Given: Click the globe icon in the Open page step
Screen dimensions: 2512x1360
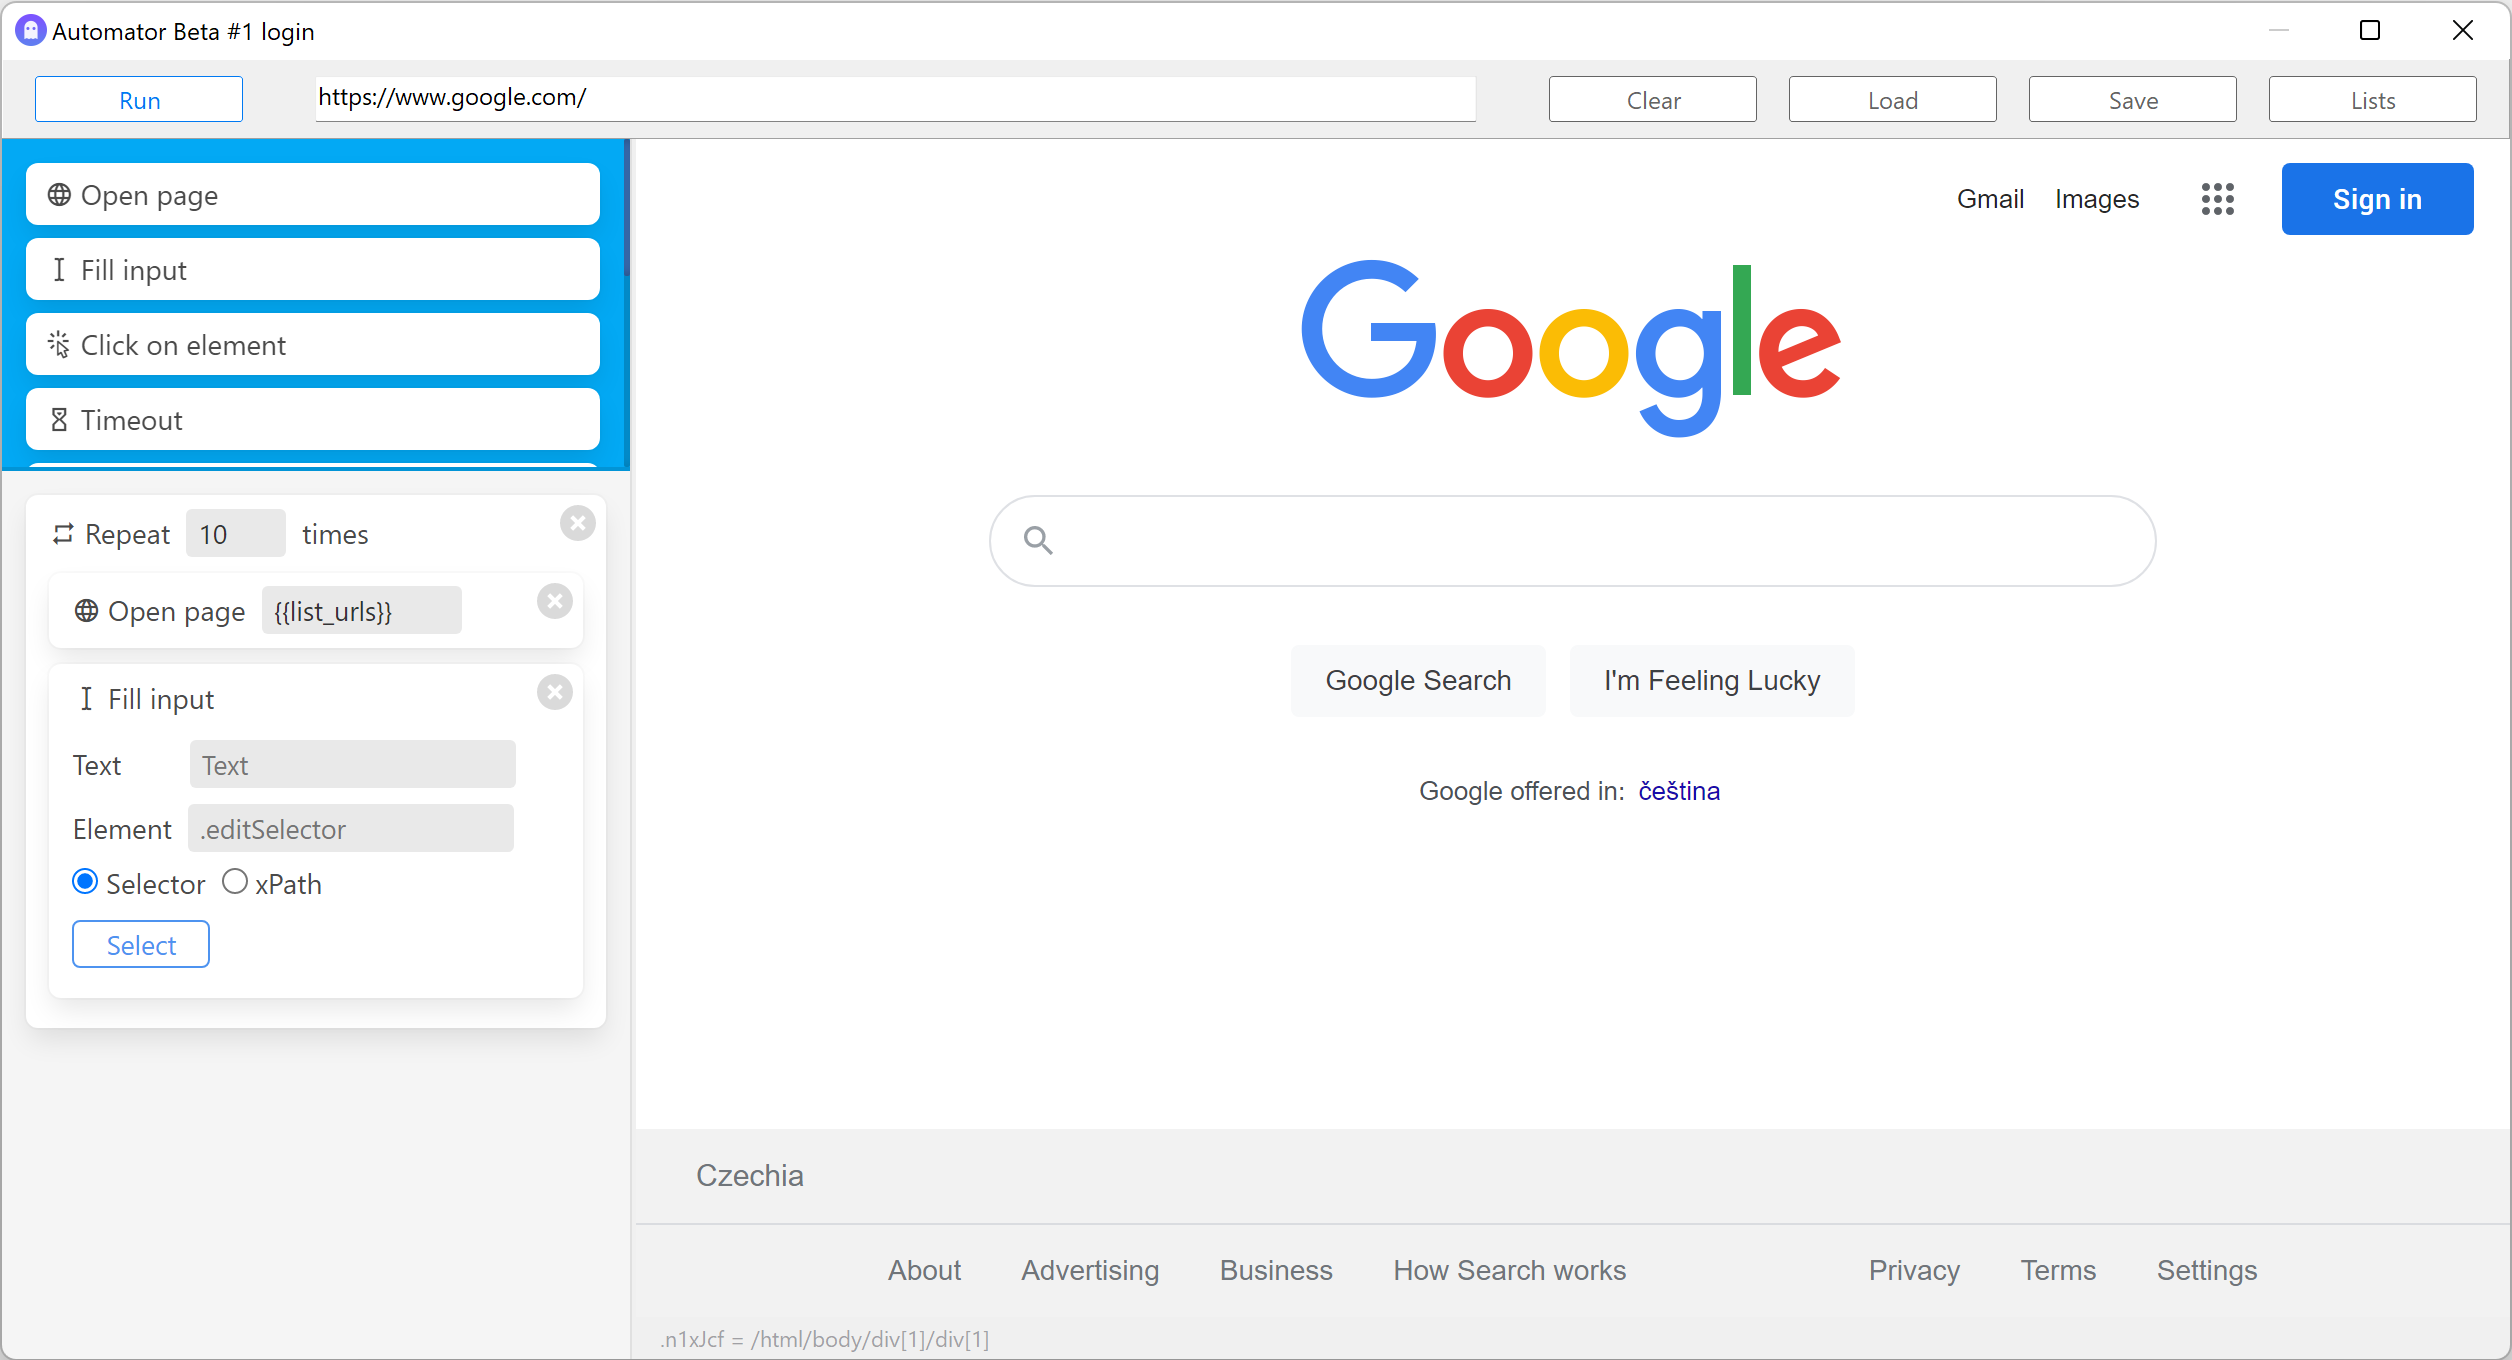Looking at the screenshot, I should (x=87, y=611).
